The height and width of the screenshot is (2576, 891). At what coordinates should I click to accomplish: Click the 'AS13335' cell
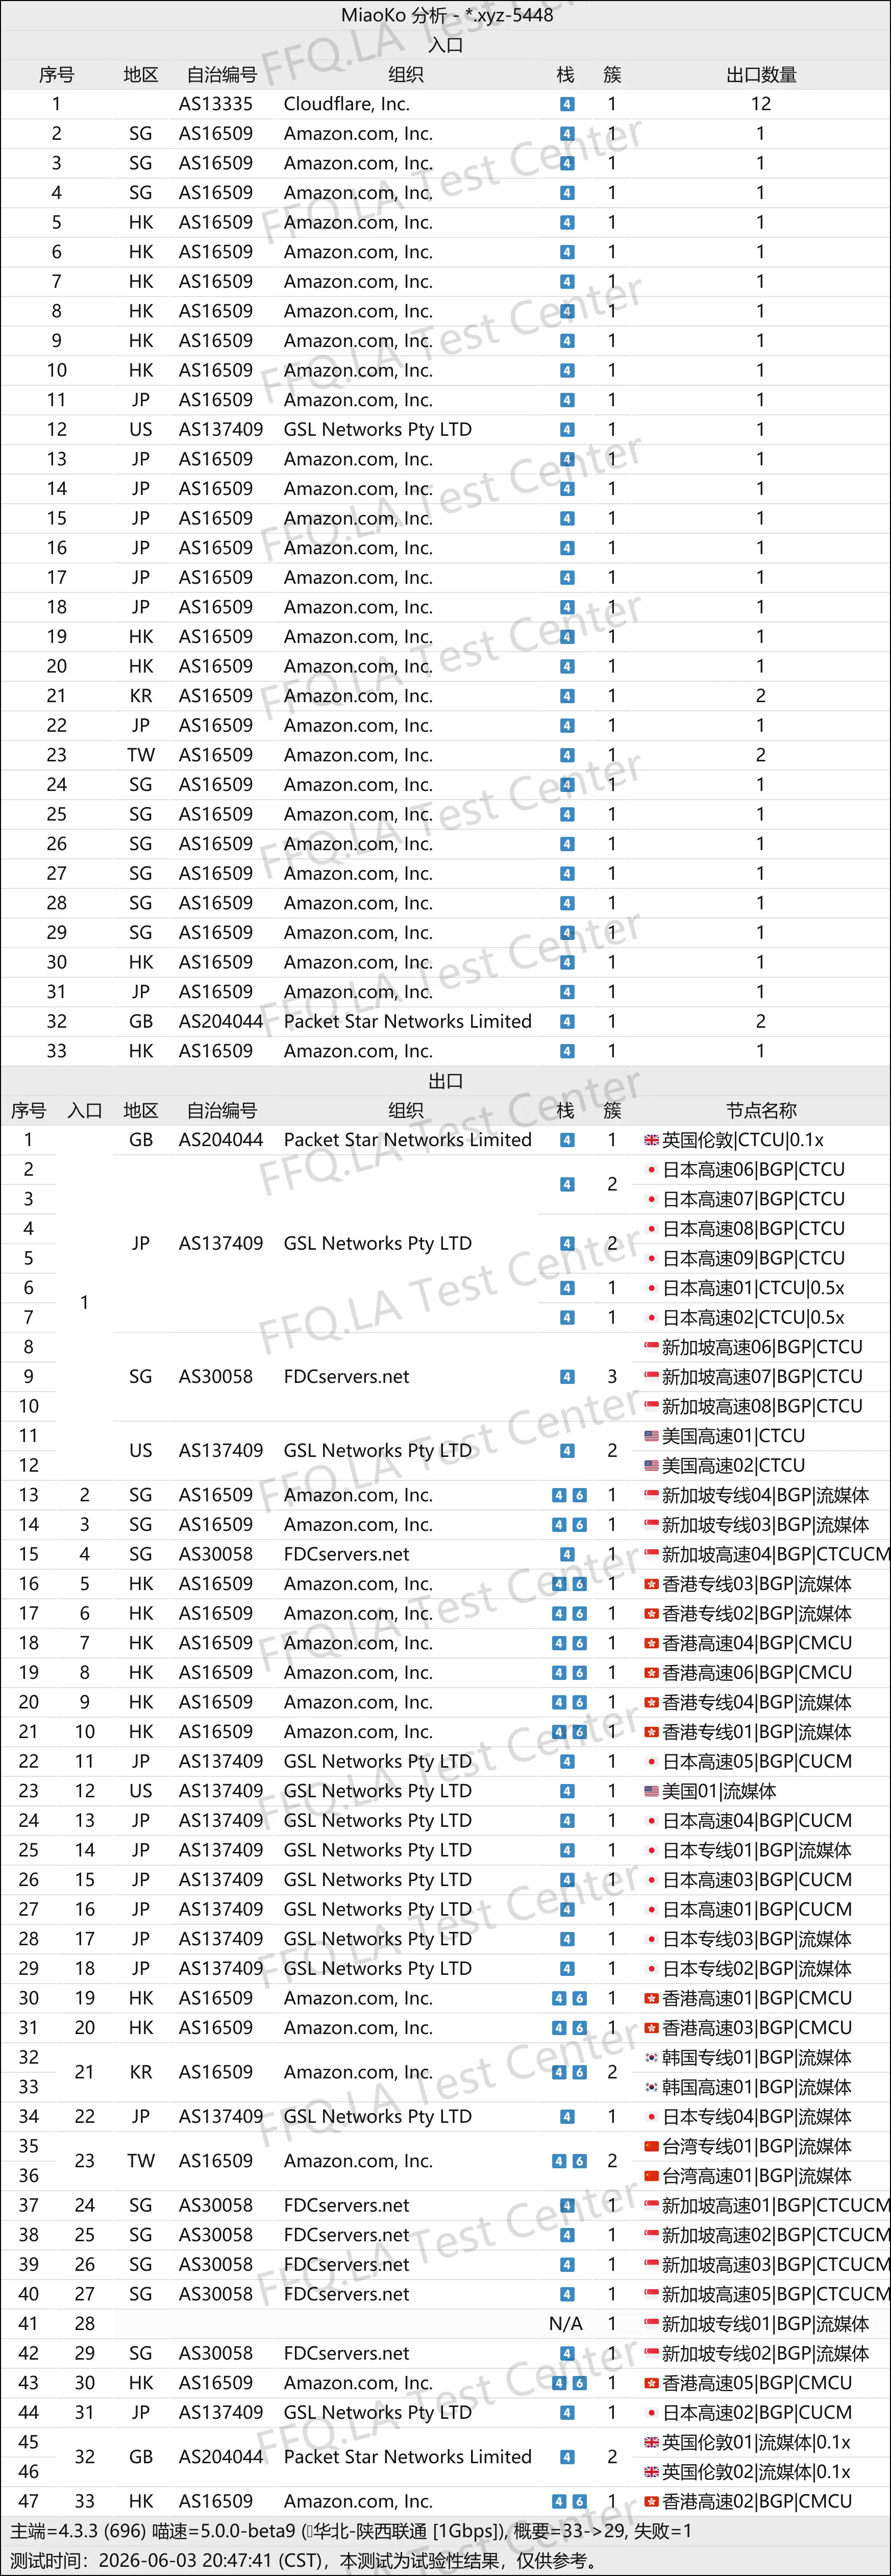(x=216, y=104)
